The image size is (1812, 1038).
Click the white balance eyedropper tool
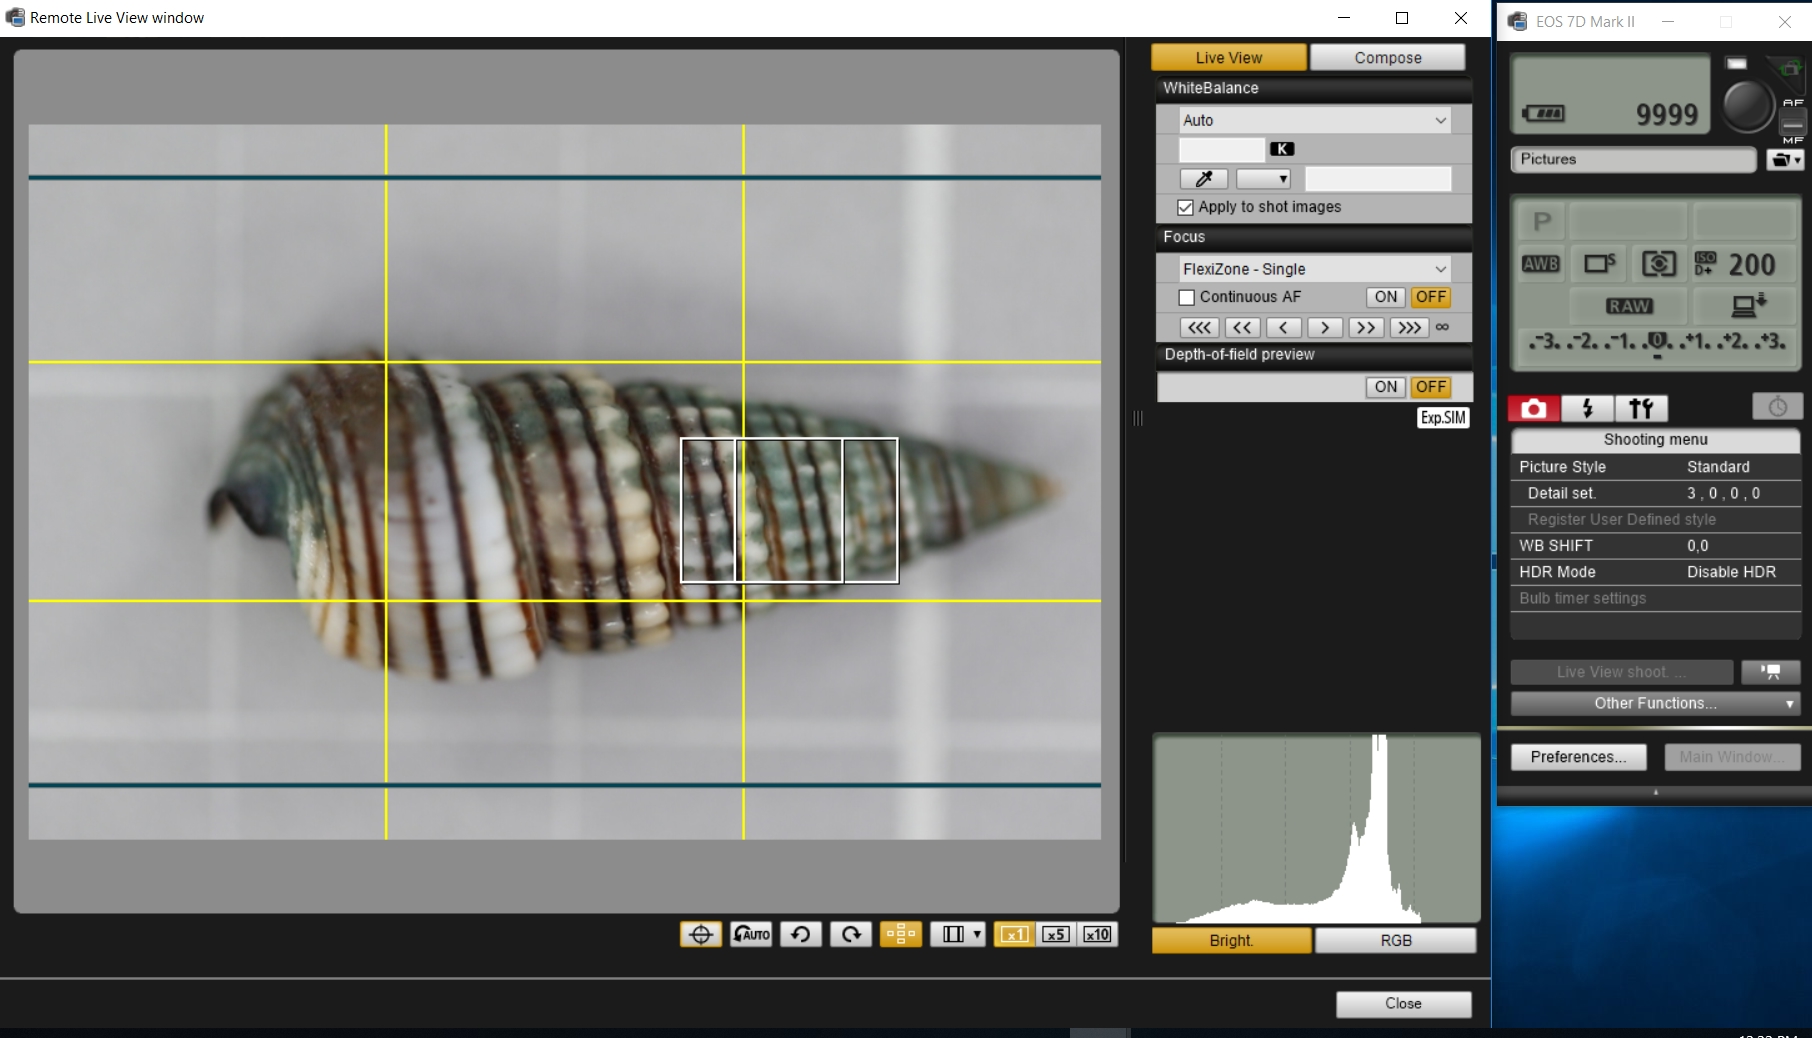click(1204, 179)
